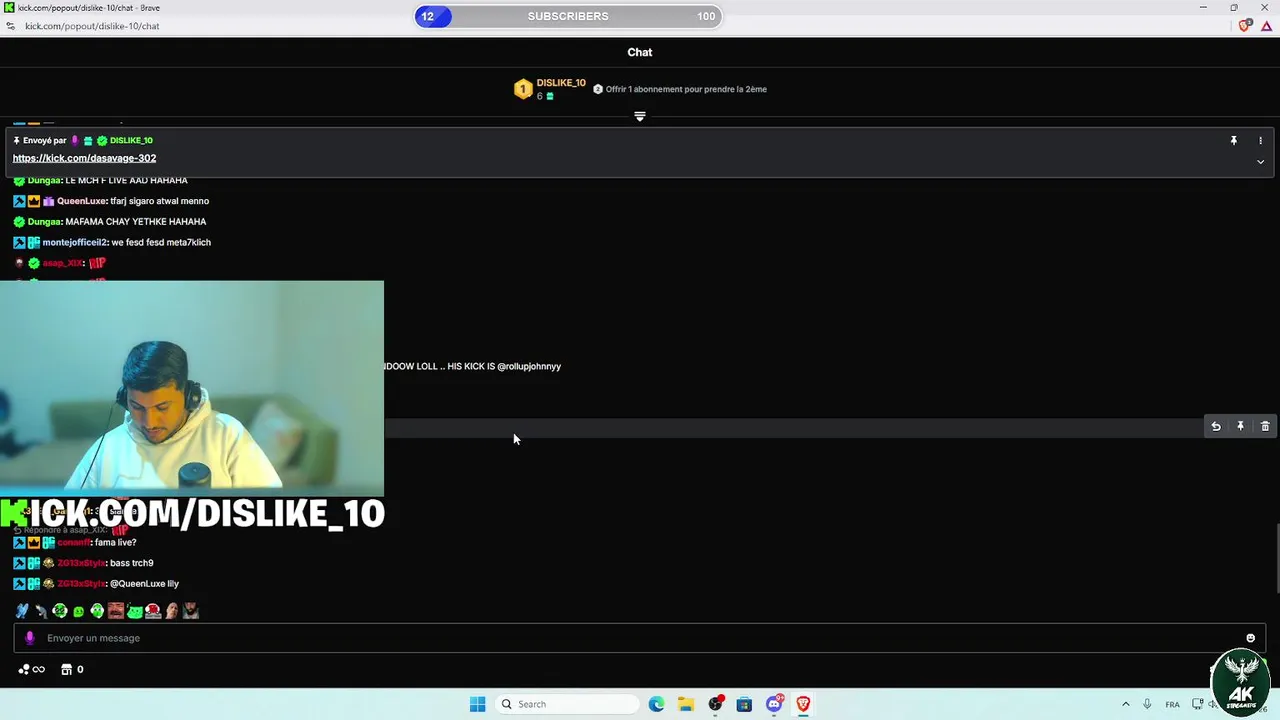Click the green frog emote in emote bar
The width and height of the screenshot is (1280, 720).
(134, 611)
